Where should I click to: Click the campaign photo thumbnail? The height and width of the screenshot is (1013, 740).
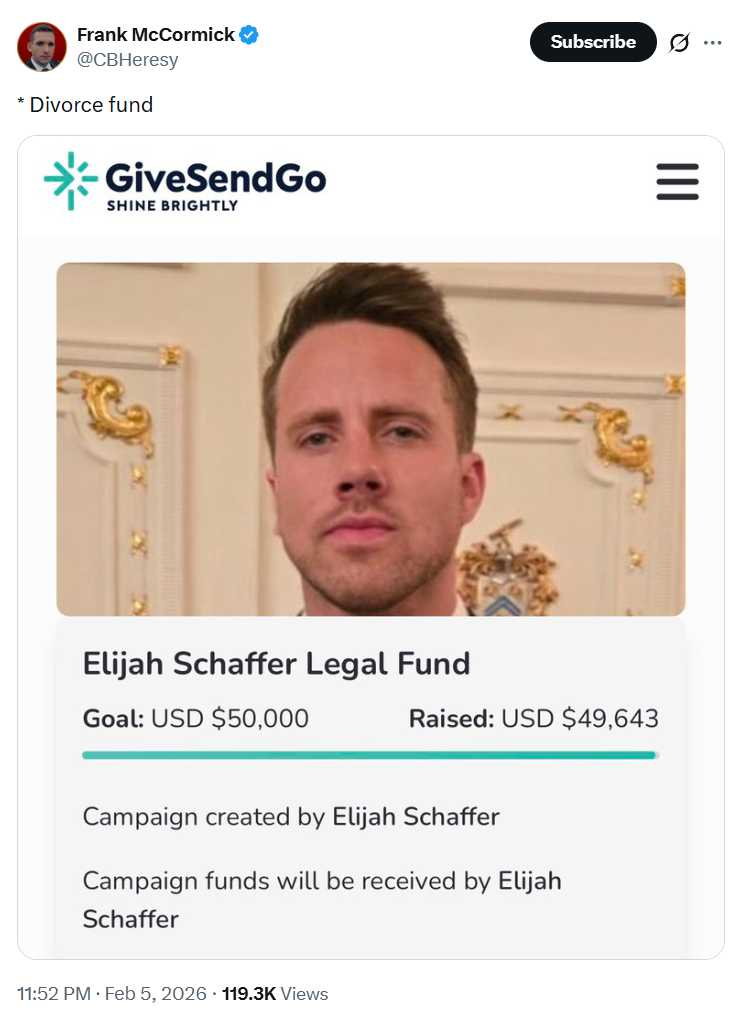tap(371, 439)
